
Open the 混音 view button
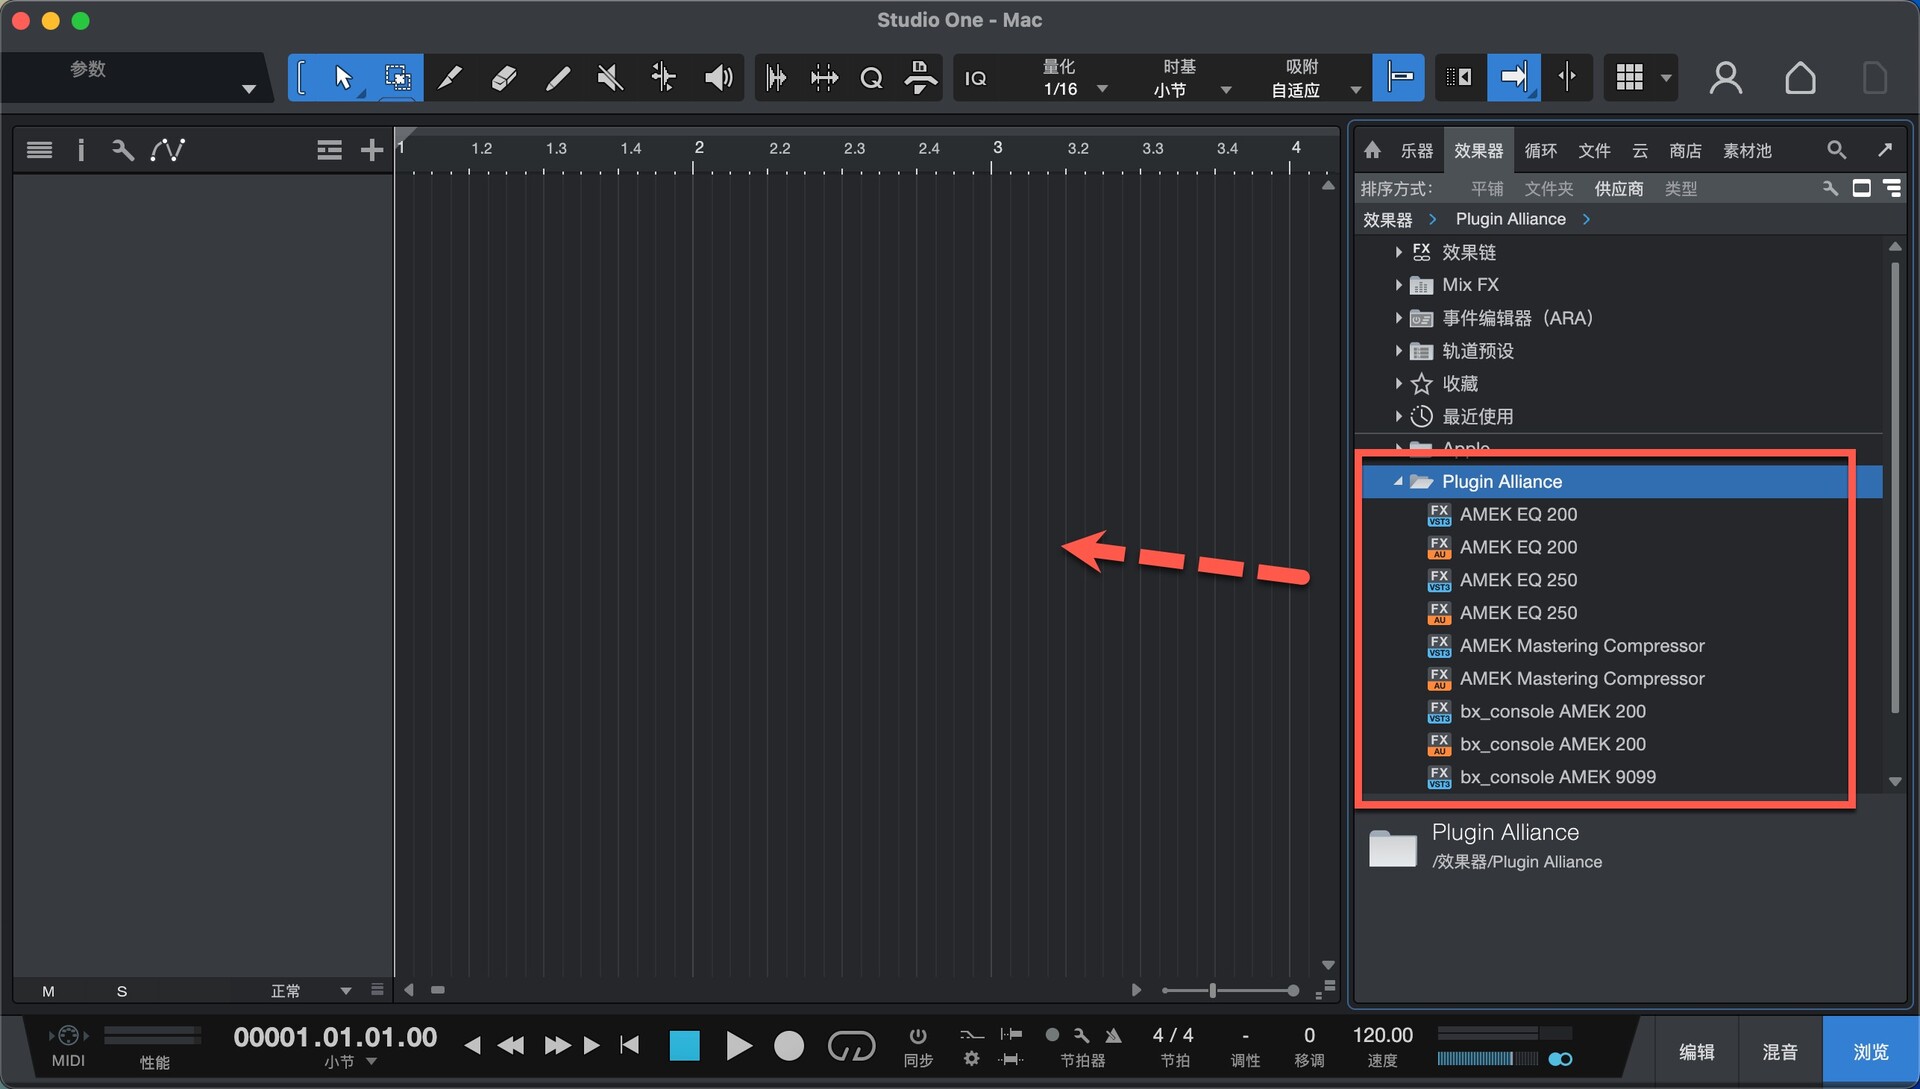(x=1780, y=1052)
